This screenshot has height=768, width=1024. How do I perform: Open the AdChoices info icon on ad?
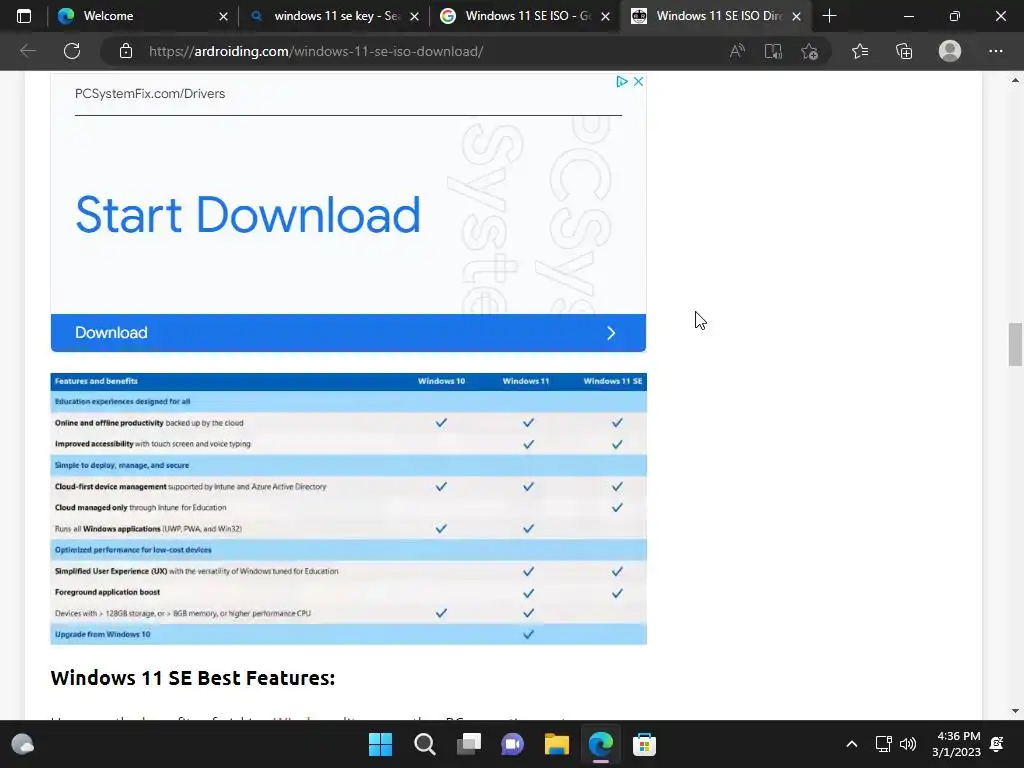[x=622, y=81]
